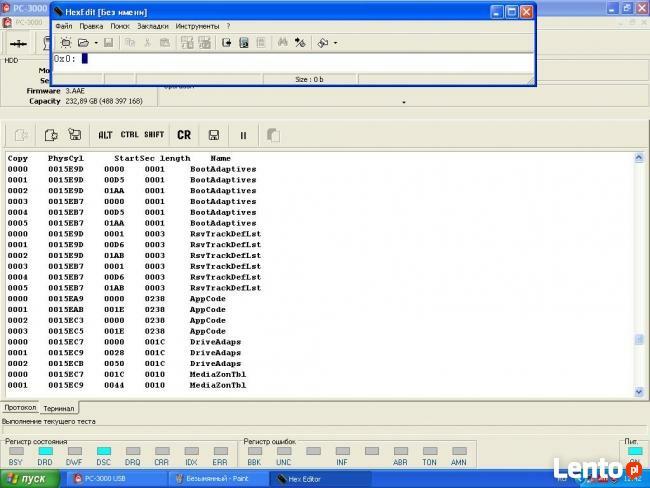The width and height of the screenshot is (650, 488).
Task: Switch to the Протокол tab
Action: tap(20, 408)
